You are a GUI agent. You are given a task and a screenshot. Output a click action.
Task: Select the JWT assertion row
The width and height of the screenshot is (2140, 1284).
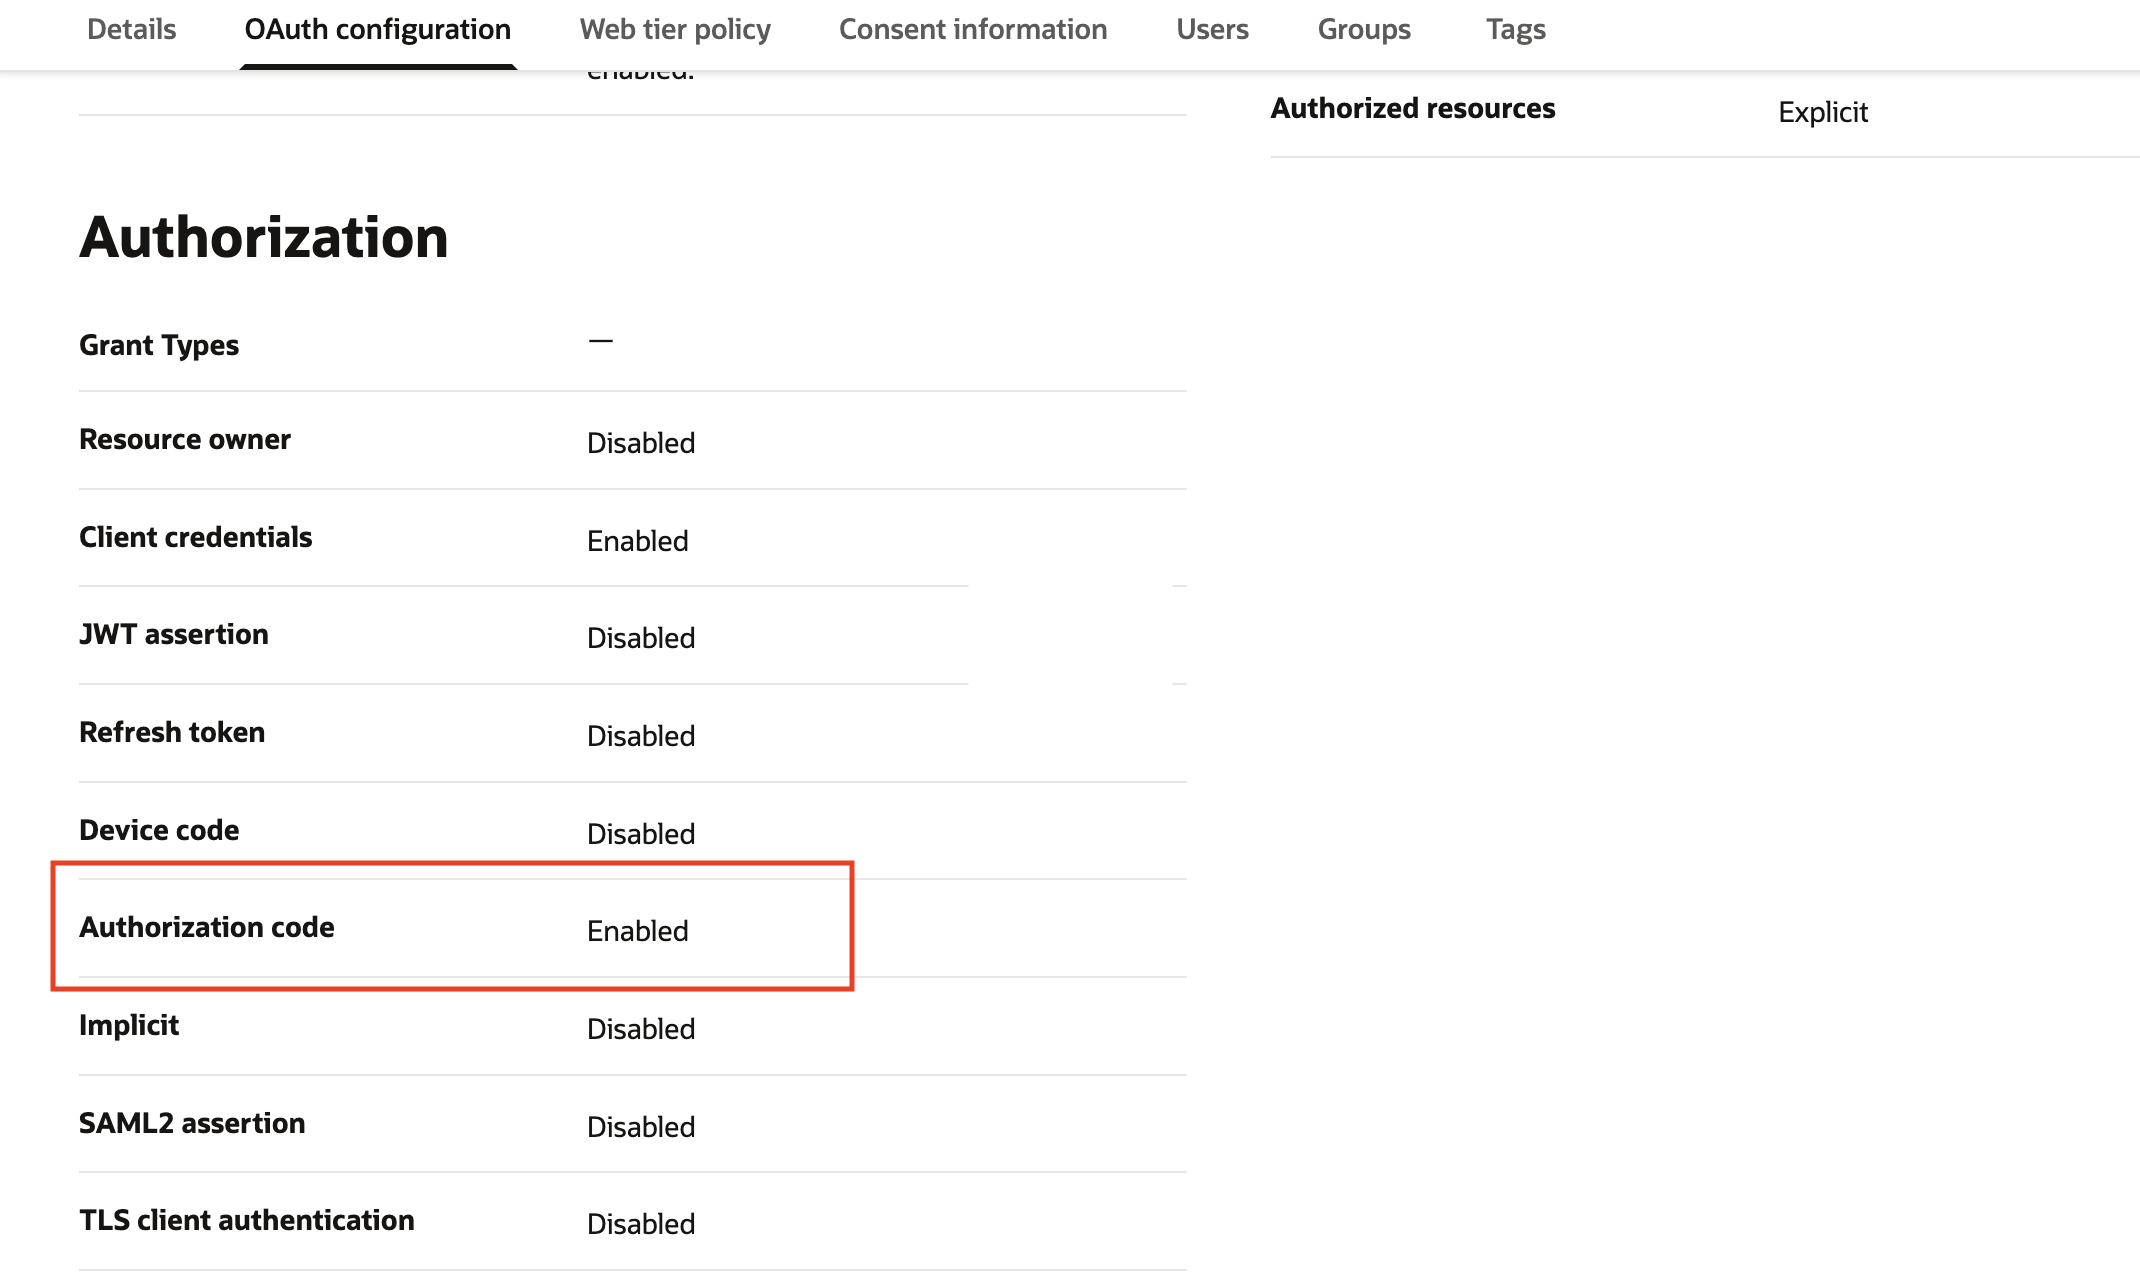[174, 633]
